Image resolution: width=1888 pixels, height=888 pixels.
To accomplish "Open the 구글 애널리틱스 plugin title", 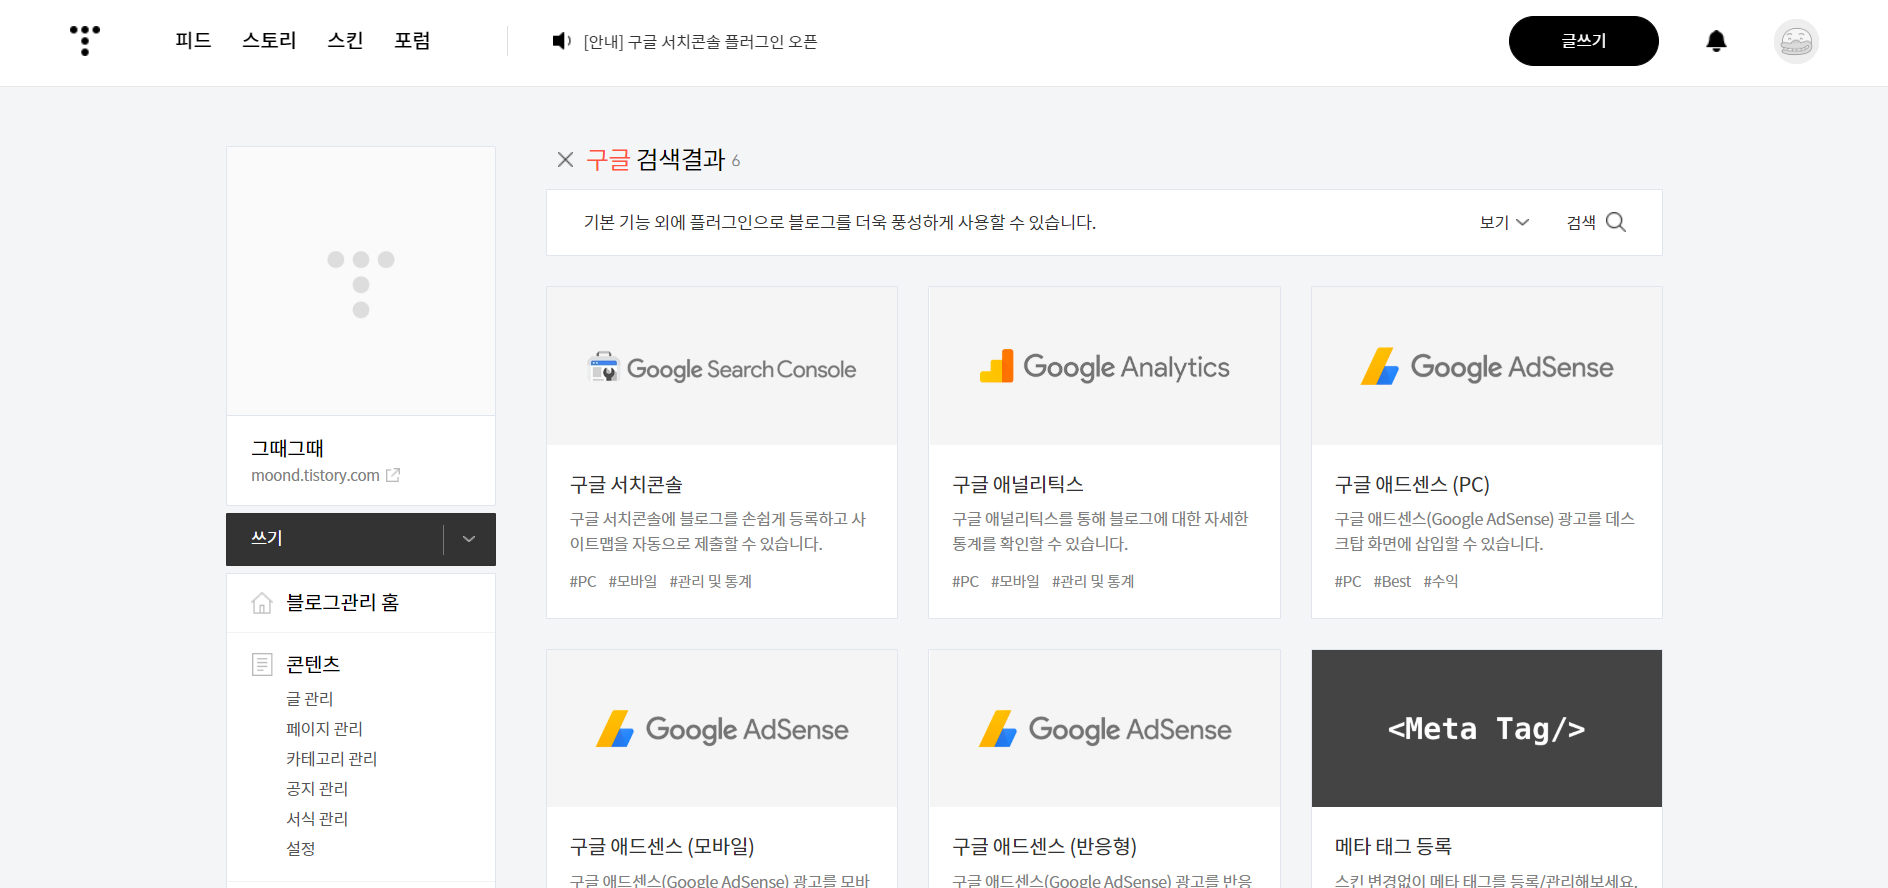I will [x=1018, y=485].
